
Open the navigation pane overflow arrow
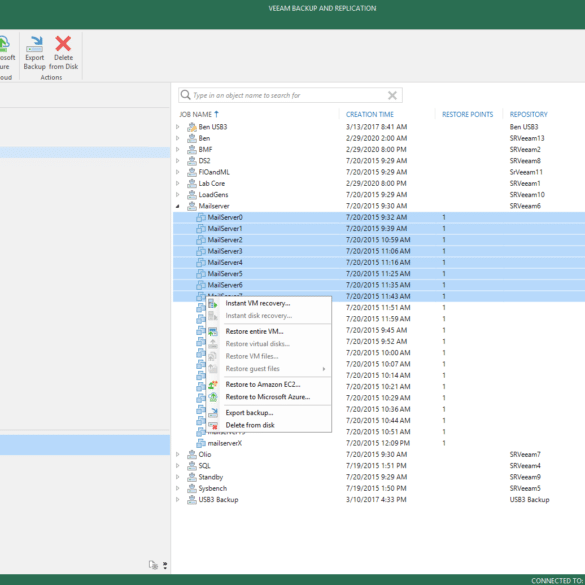point(165,565)
